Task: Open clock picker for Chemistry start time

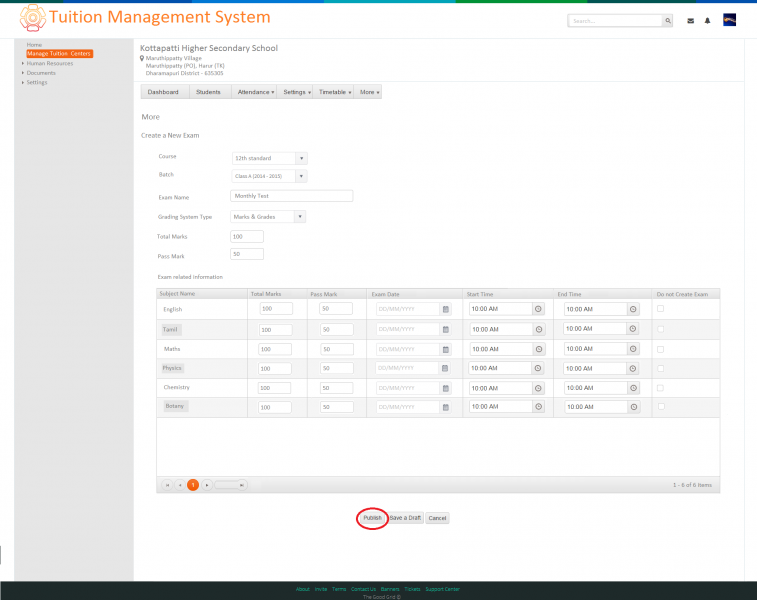Action: point(539,388)
